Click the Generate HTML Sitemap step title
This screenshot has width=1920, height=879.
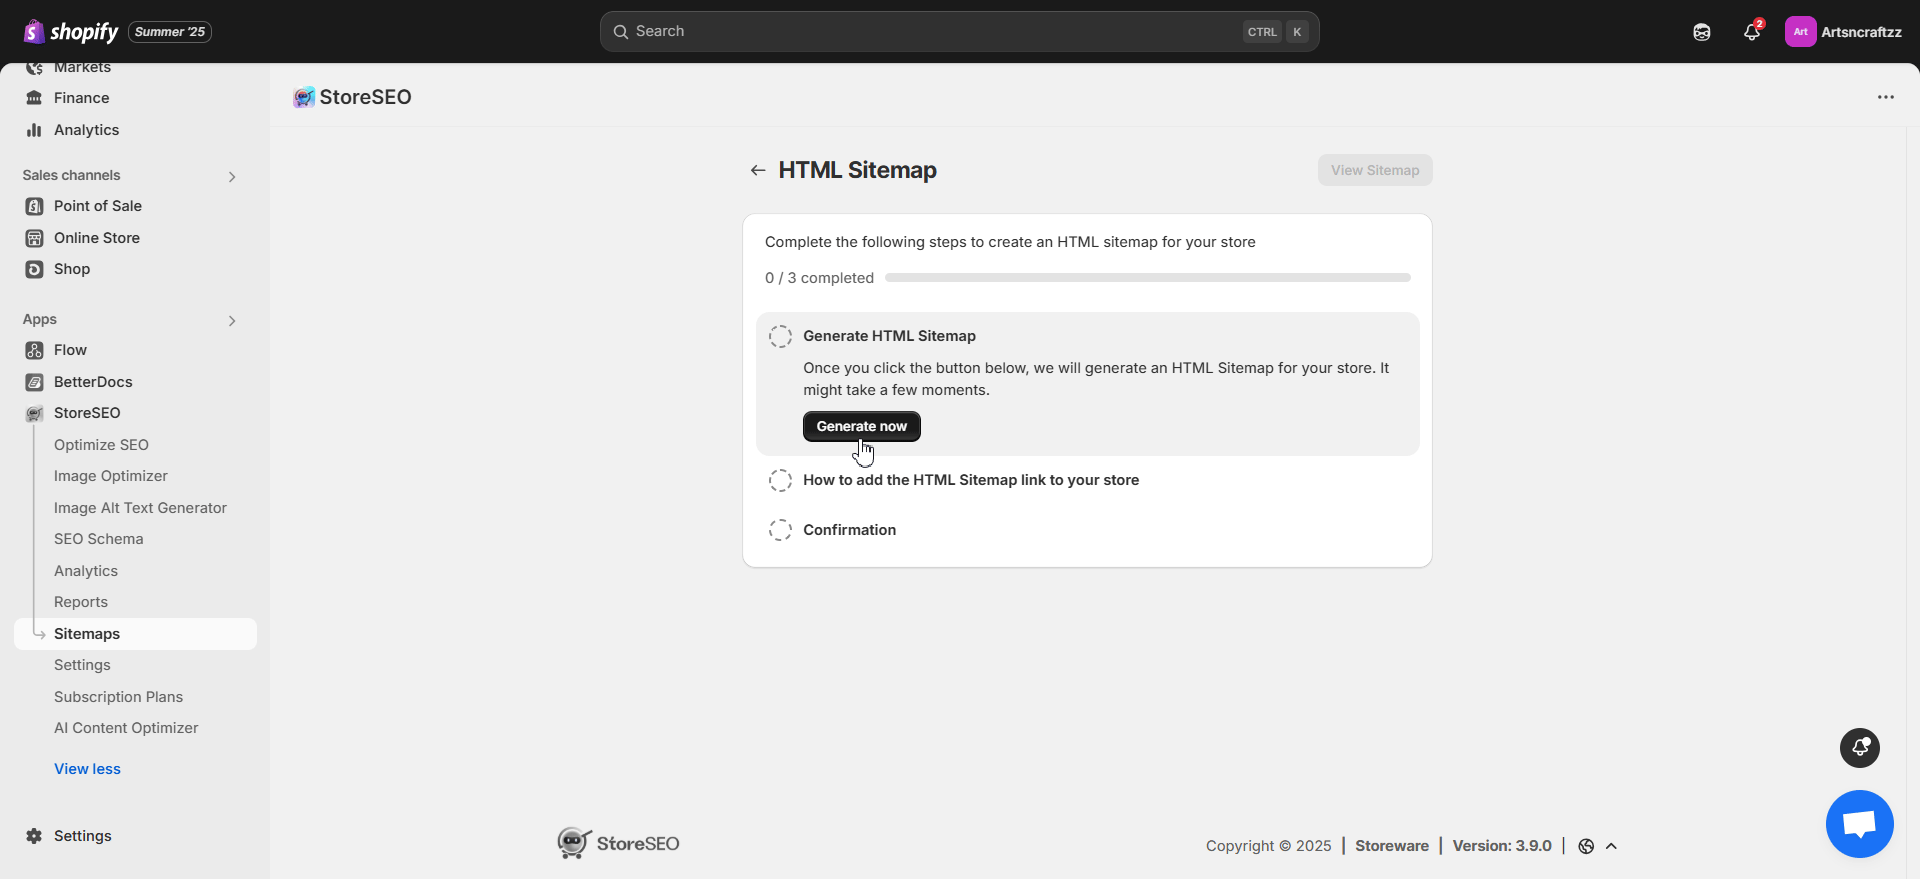tap(889, 336)
